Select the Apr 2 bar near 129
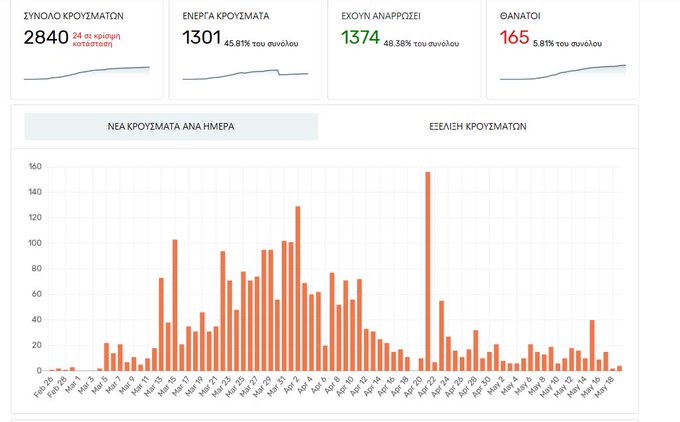 tap(298, 289)
